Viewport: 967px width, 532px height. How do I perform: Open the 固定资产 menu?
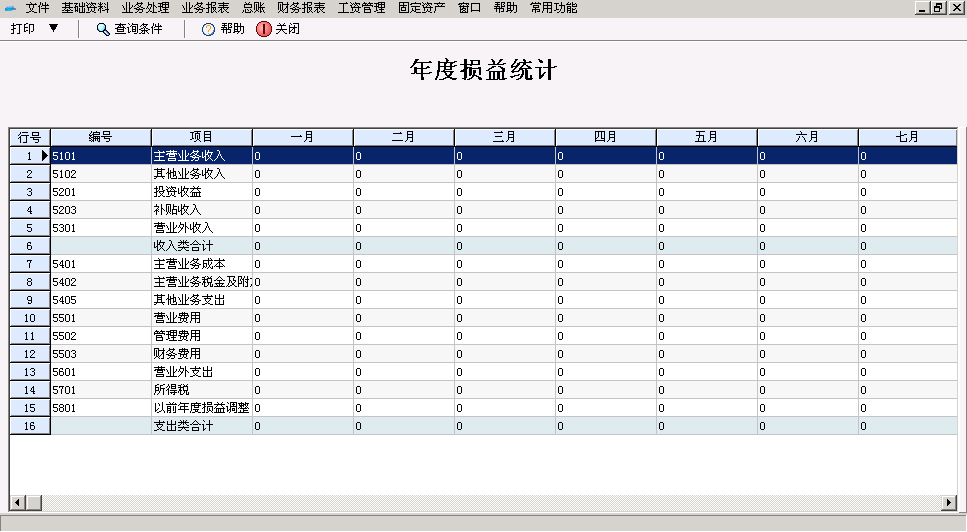pyautogui.click(x=421, y=8)
